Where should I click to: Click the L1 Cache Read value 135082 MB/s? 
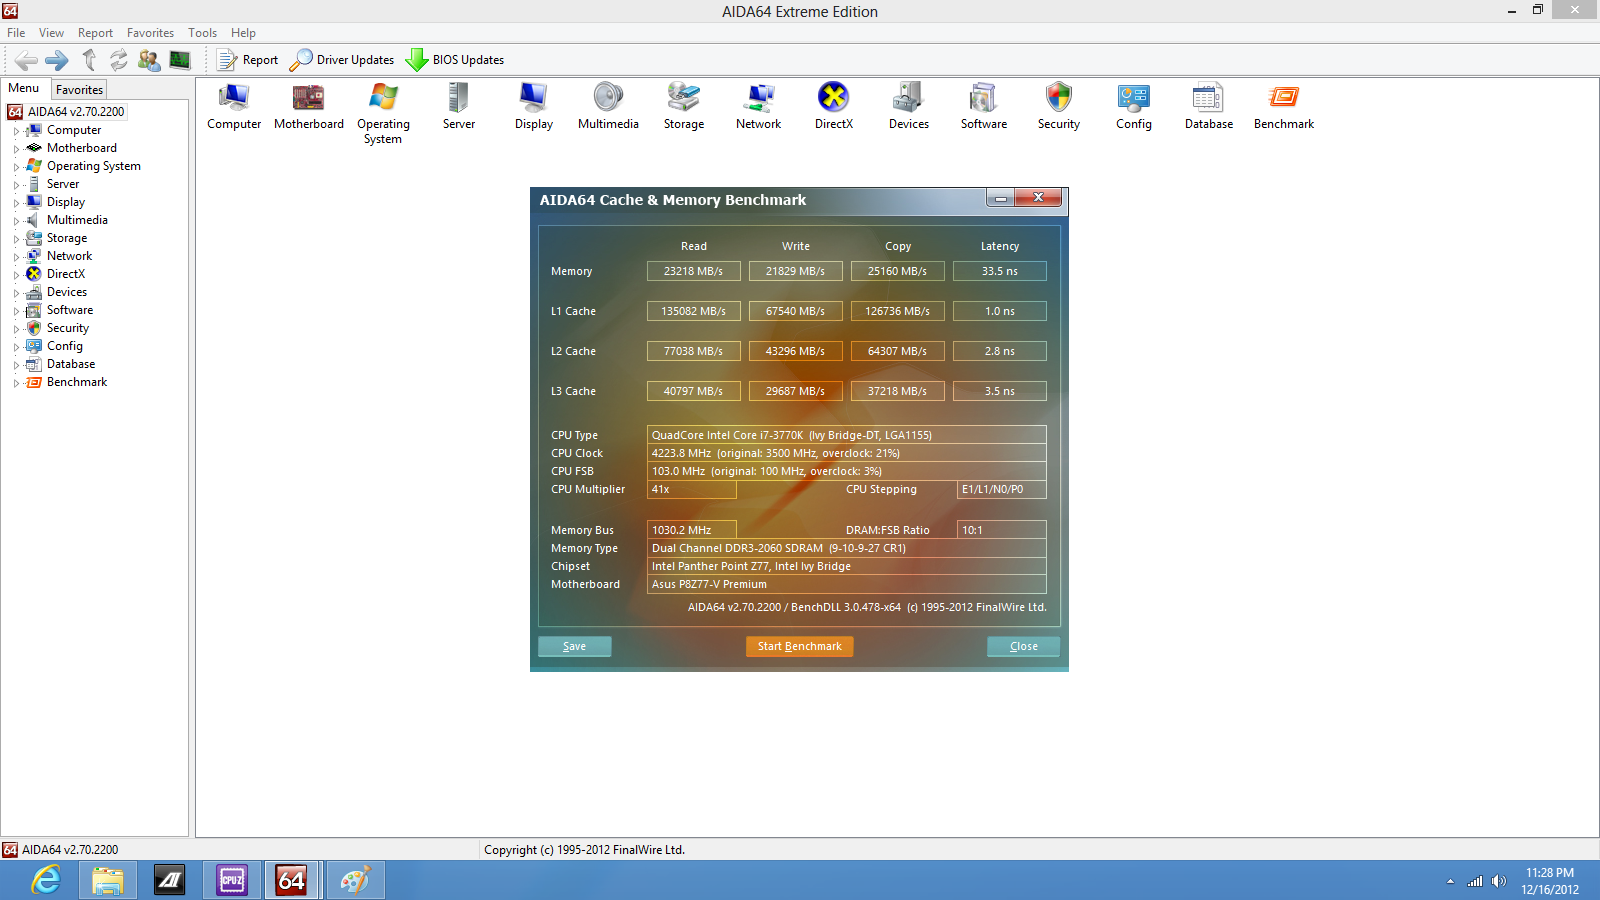click(x=694, y=311)
